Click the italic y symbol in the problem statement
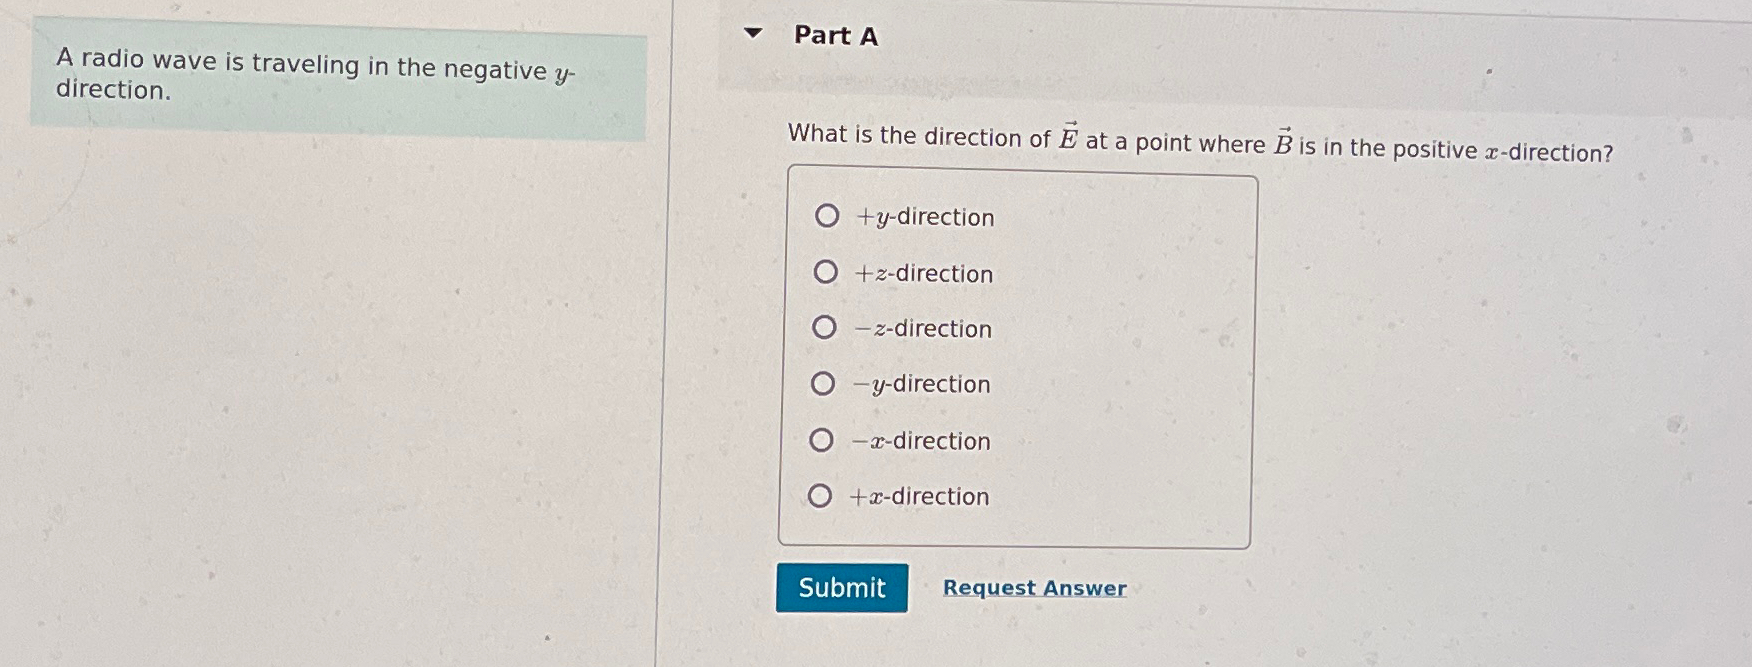The width and height of the screenshot is (1752, 667). point(562,75)
